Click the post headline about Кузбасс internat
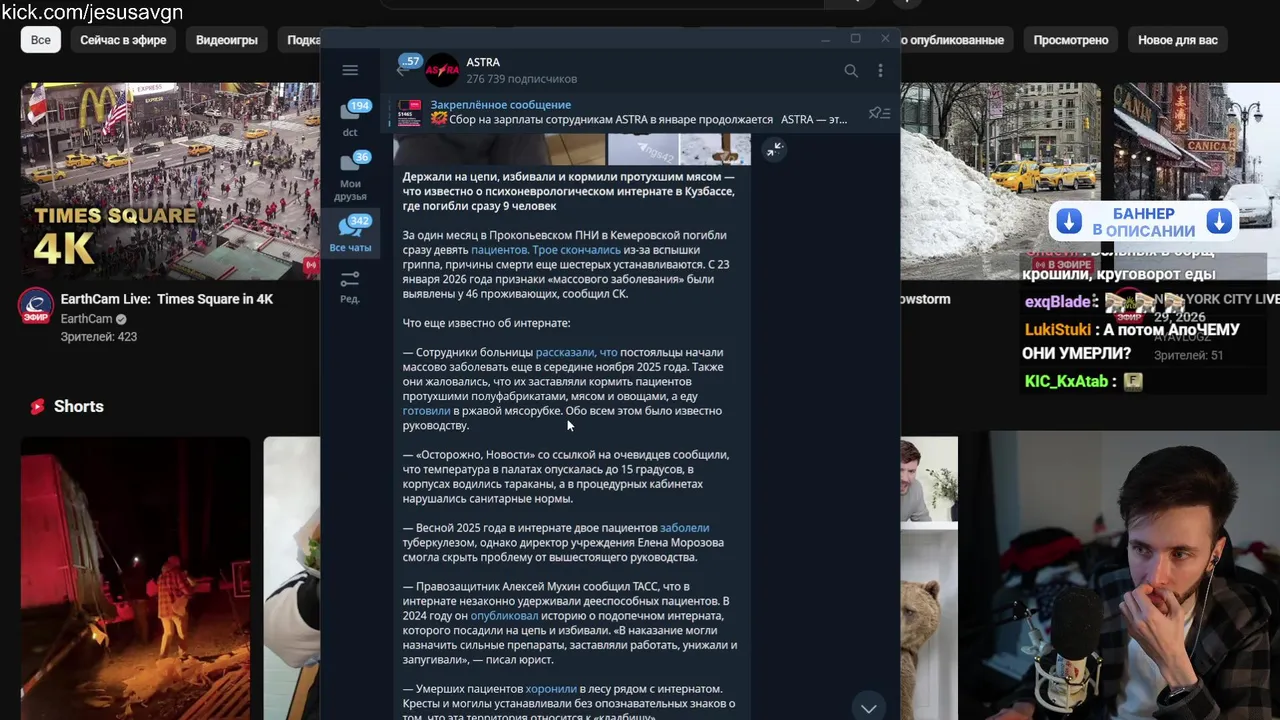Image resolution: width=1280 pixels, height=720 pixels. point(569,191)
